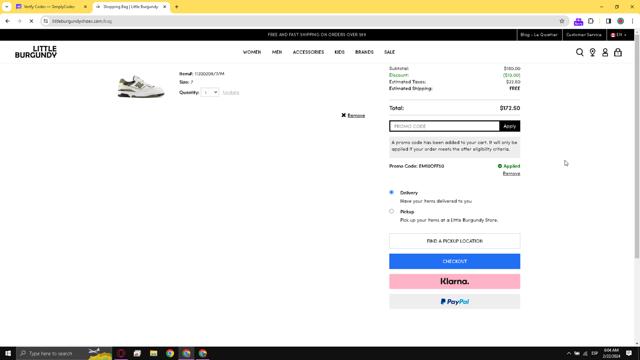The height and width of the screenshot is (360, 640).
Task: Click the X icon beside Remove item
Action: pos(343,116)
